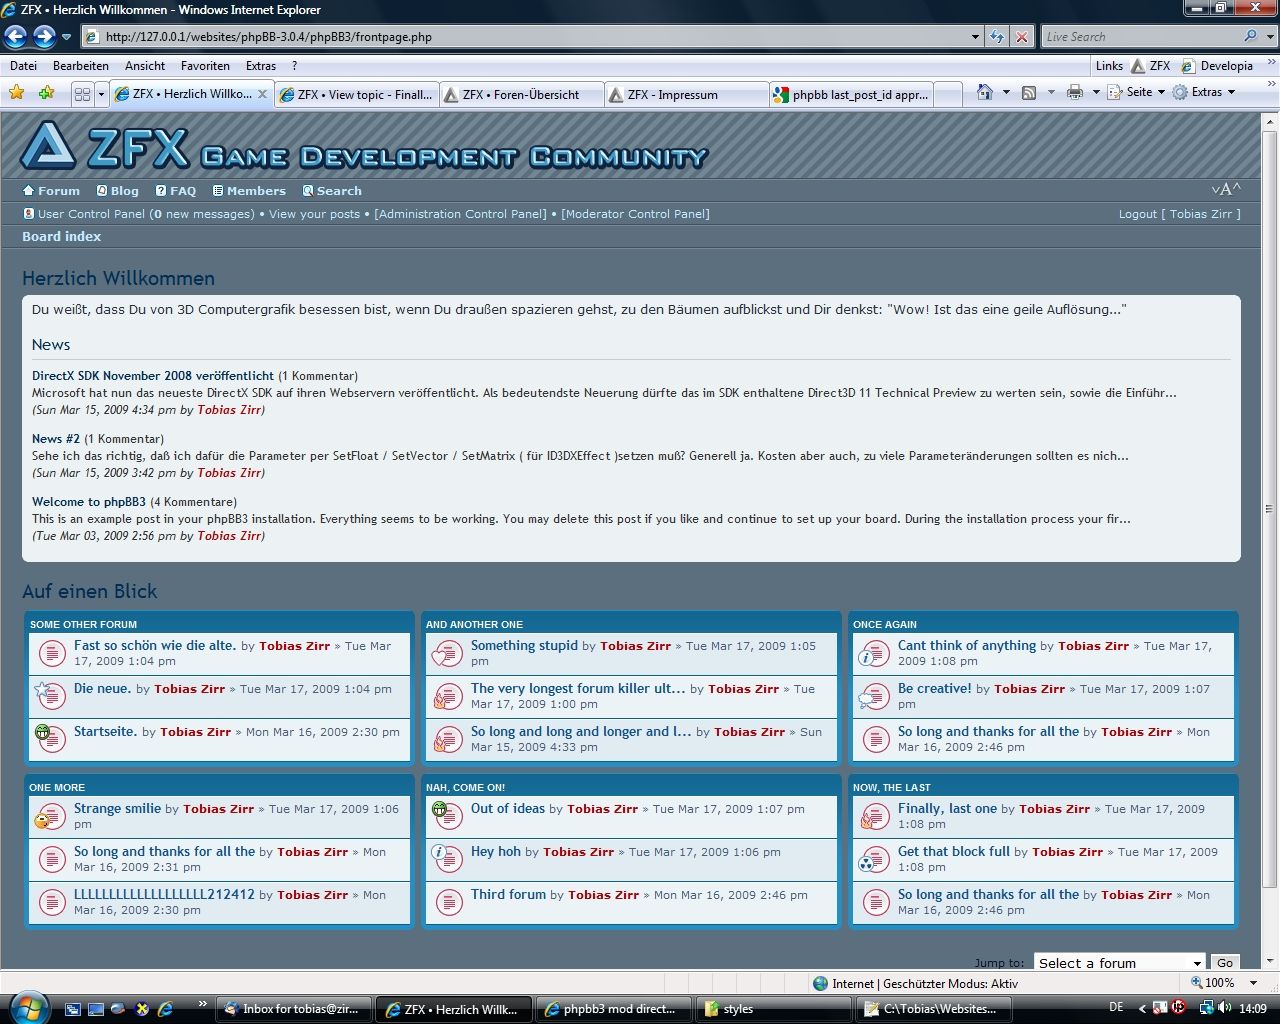Open the Favorites star icon

17,93
